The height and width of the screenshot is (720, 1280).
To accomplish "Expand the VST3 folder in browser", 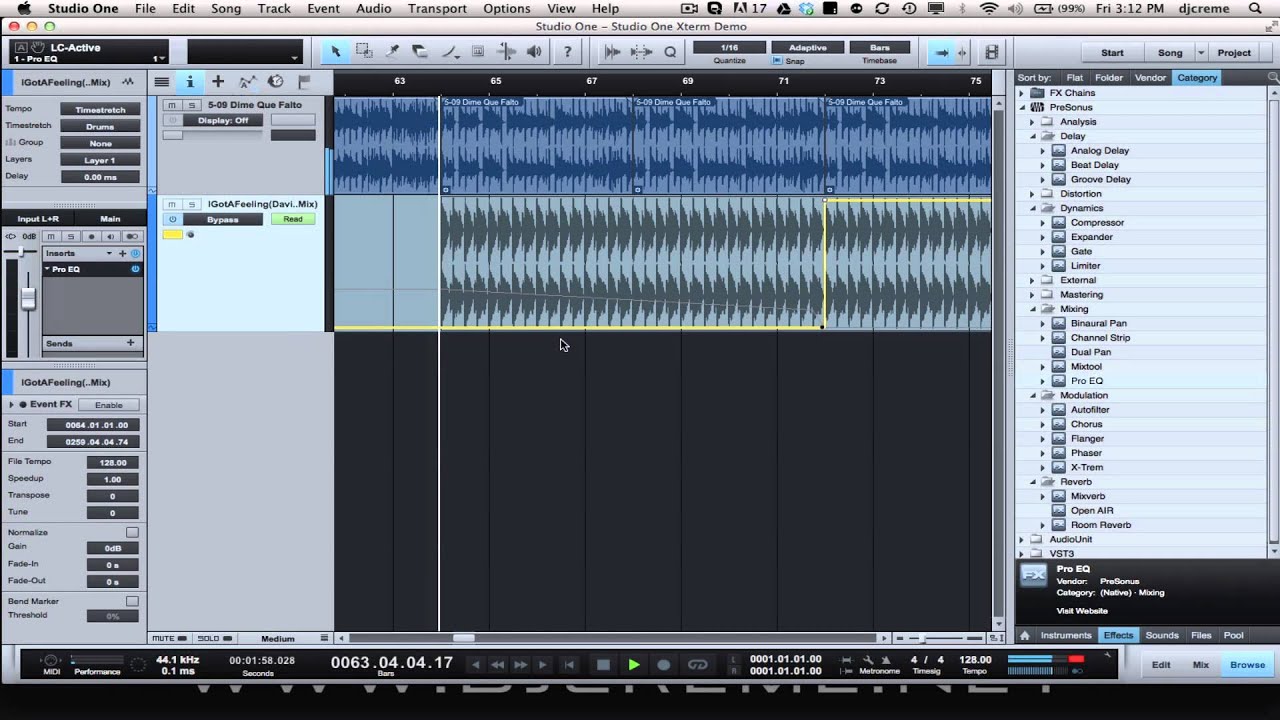I will 1022,553.
